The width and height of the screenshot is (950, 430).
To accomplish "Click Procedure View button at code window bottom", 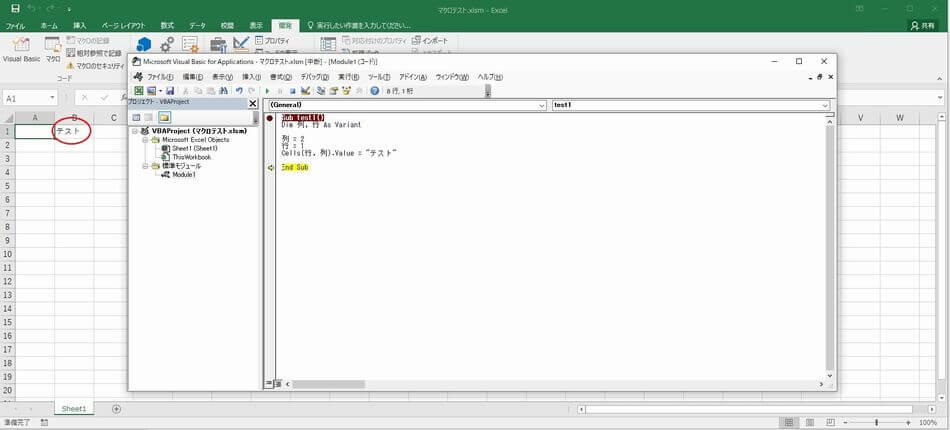I will (269, 384).
